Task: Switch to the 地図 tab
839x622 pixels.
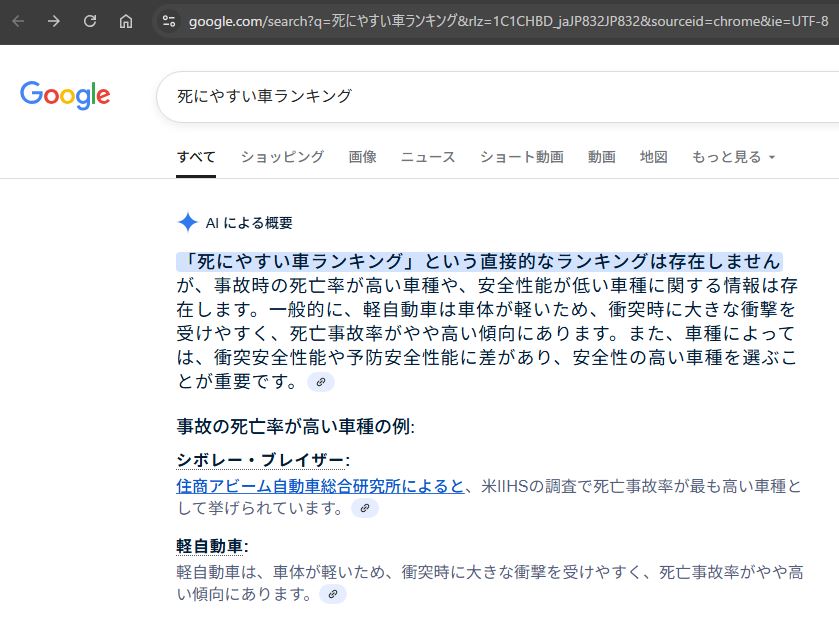Action: [x=653, y=157]
